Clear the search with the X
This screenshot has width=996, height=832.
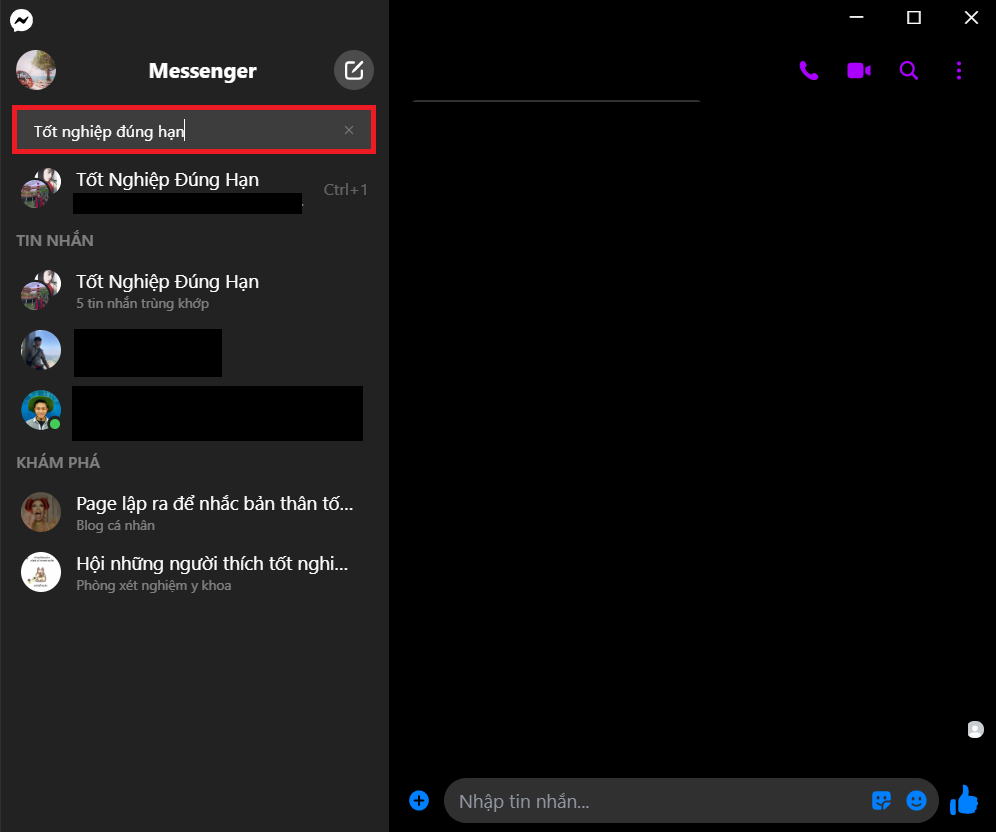349,130
